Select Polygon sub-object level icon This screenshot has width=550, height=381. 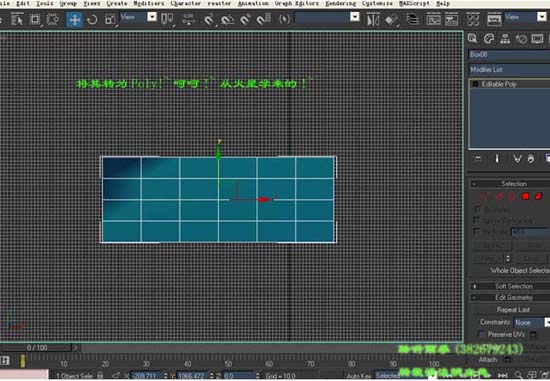coord(525,196)
